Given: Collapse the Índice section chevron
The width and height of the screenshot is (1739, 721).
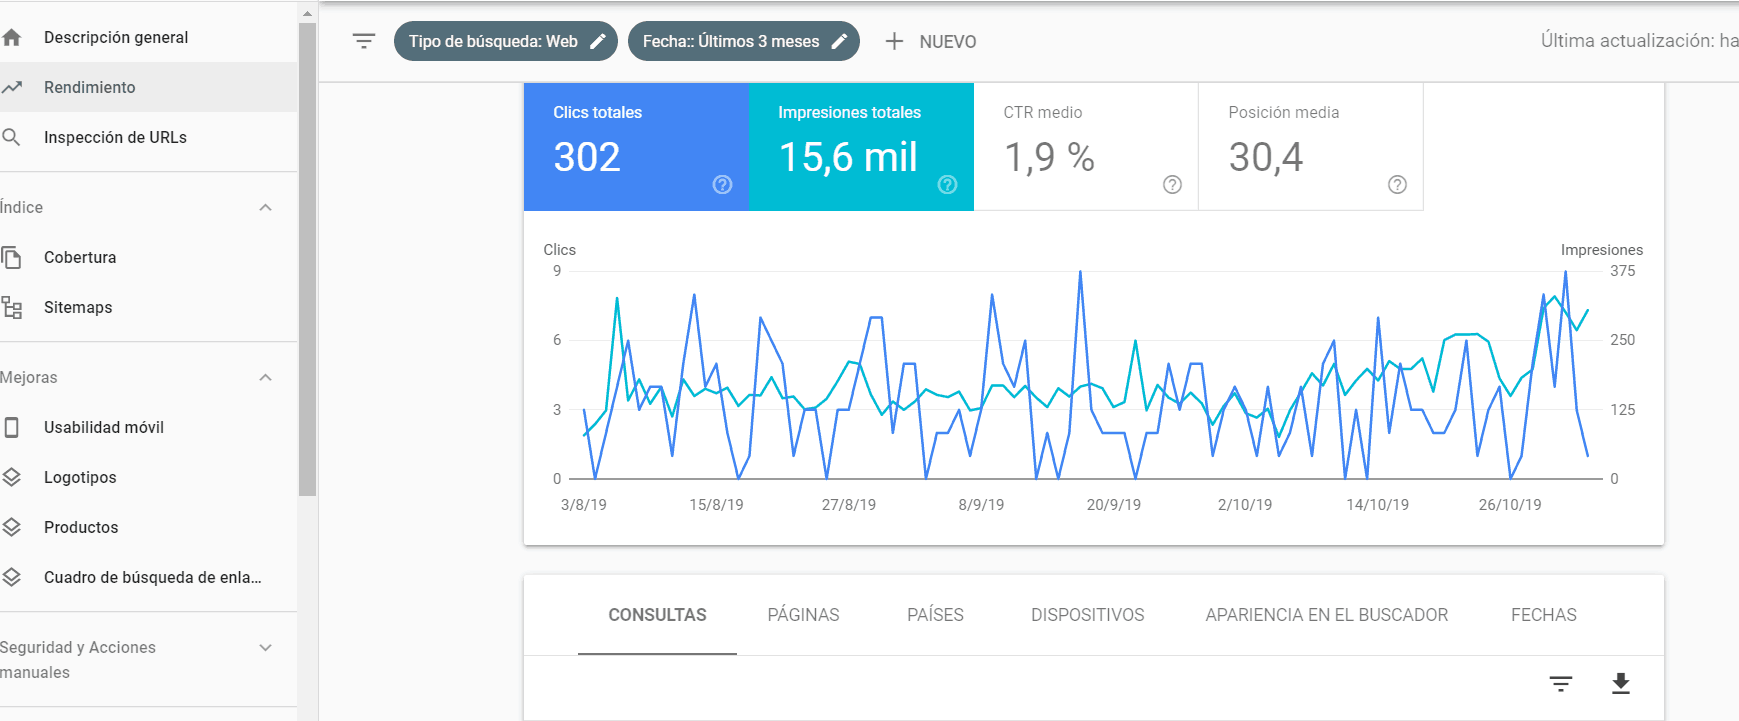Looking at the screenshot, I should (265, 207).
